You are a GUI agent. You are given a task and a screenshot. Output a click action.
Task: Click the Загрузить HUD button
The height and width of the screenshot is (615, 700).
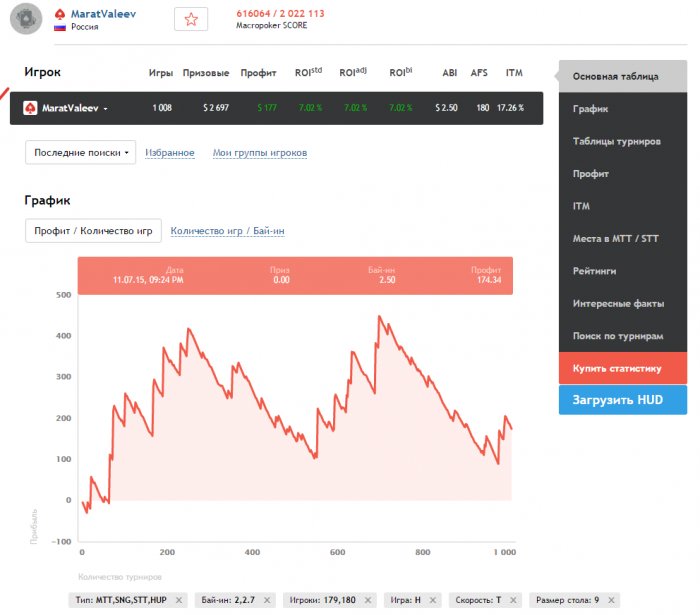(x=623, y=400)
